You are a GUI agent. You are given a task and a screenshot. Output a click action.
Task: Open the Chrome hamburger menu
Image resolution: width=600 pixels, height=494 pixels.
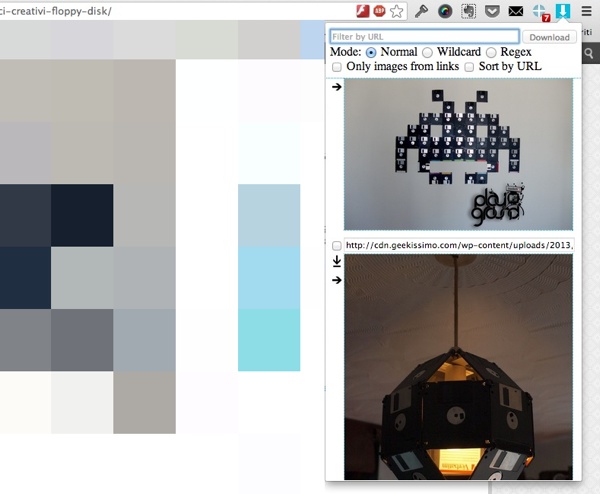[x=587, y=11]
